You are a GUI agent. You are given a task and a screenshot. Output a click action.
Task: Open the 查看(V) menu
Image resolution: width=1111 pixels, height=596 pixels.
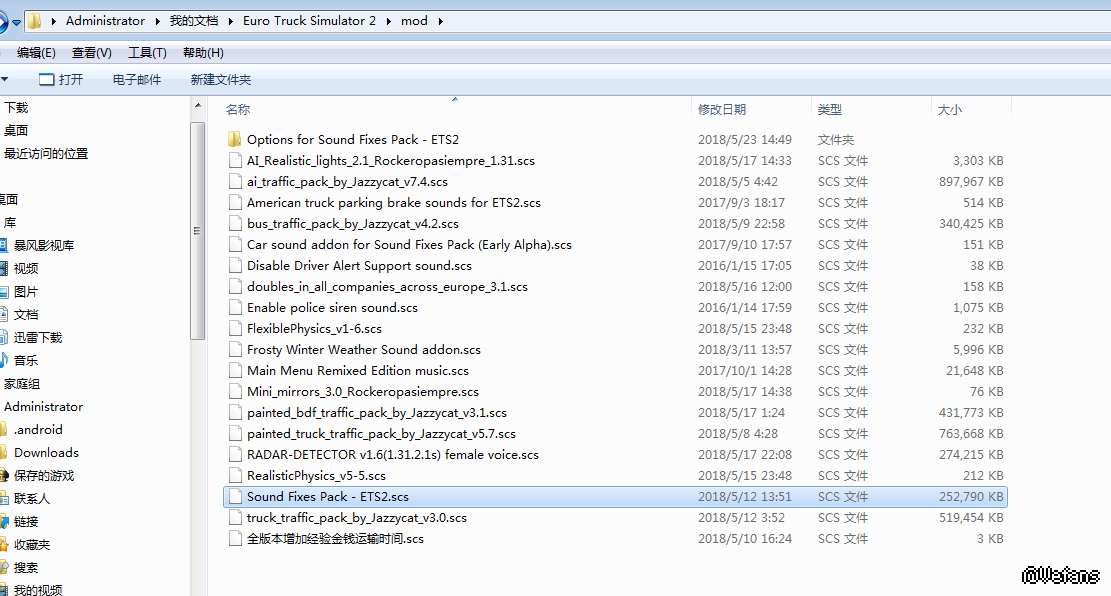click(x=92, y=53)
